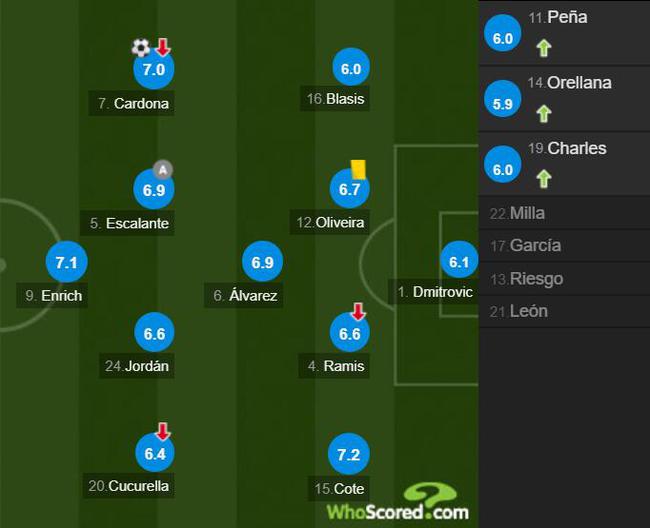Click the green sub-on arrow under Peña
650x528 pixels.
[544, 48]
